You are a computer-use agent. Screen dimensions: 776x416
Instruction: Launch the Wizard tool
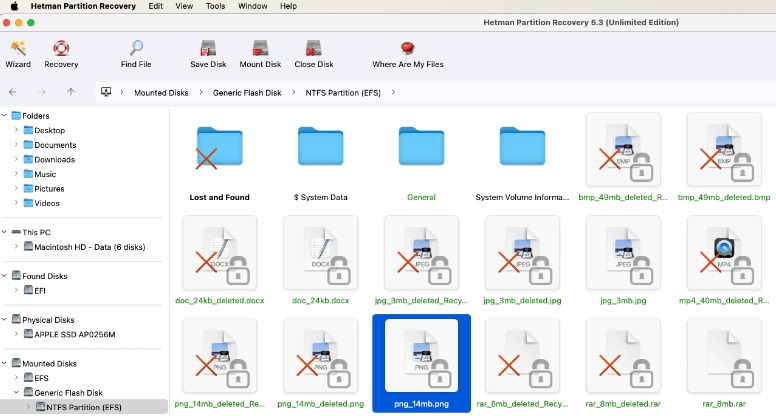[18, 54]
